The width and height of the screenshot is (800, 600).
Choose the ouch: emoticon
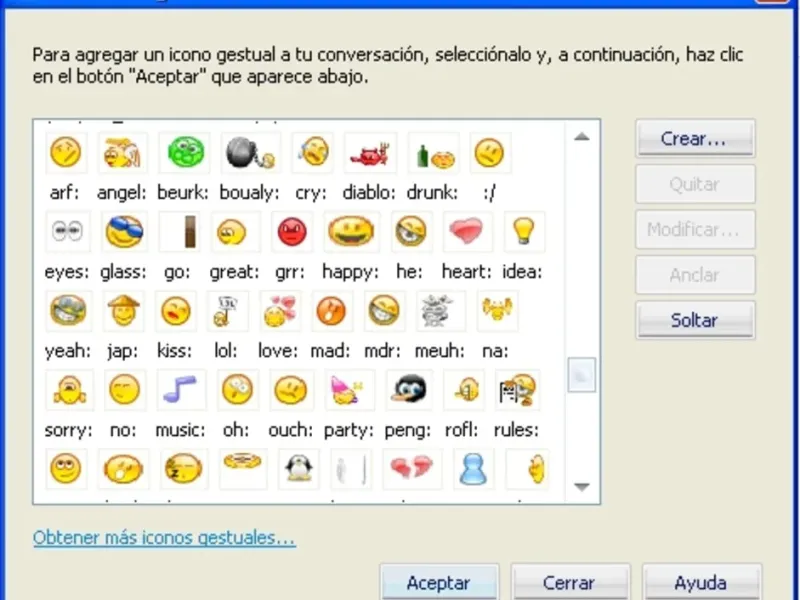click(290, 390)
